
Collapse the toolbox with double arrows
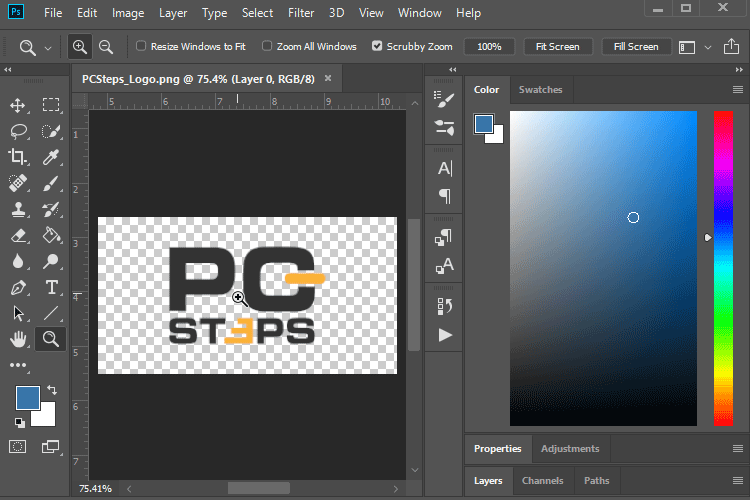(x=8, y=70)
